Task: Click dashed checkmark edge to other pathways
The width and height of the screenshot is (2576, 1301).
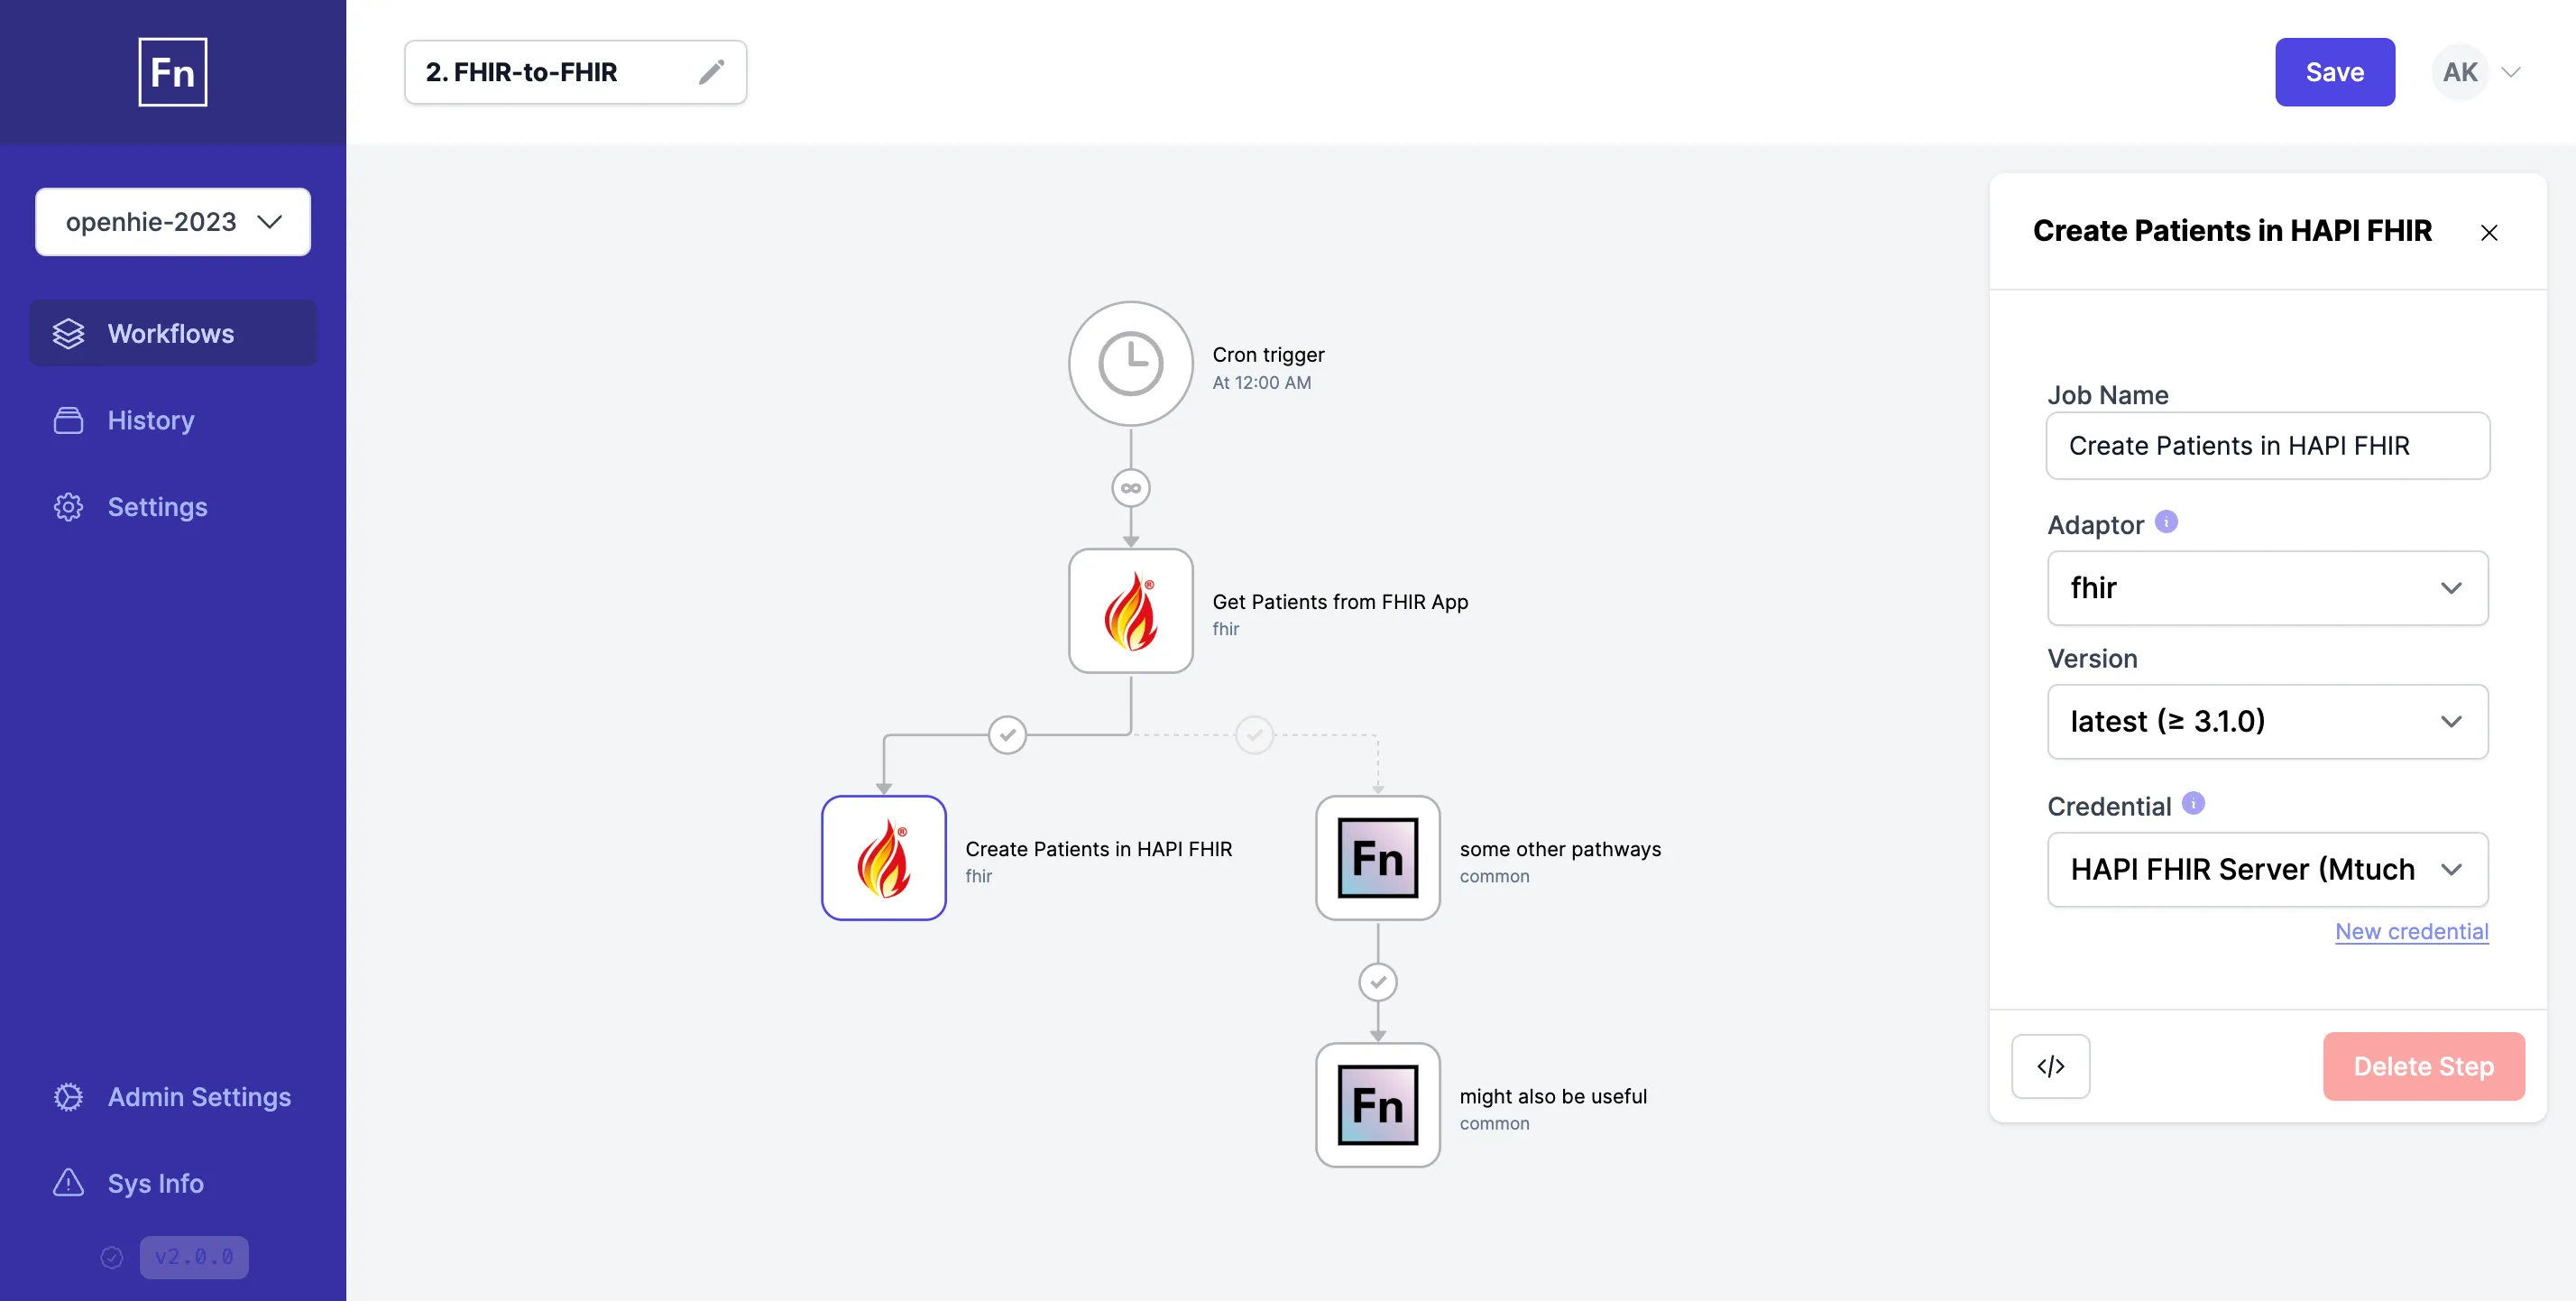Action: coord(1254,735)
